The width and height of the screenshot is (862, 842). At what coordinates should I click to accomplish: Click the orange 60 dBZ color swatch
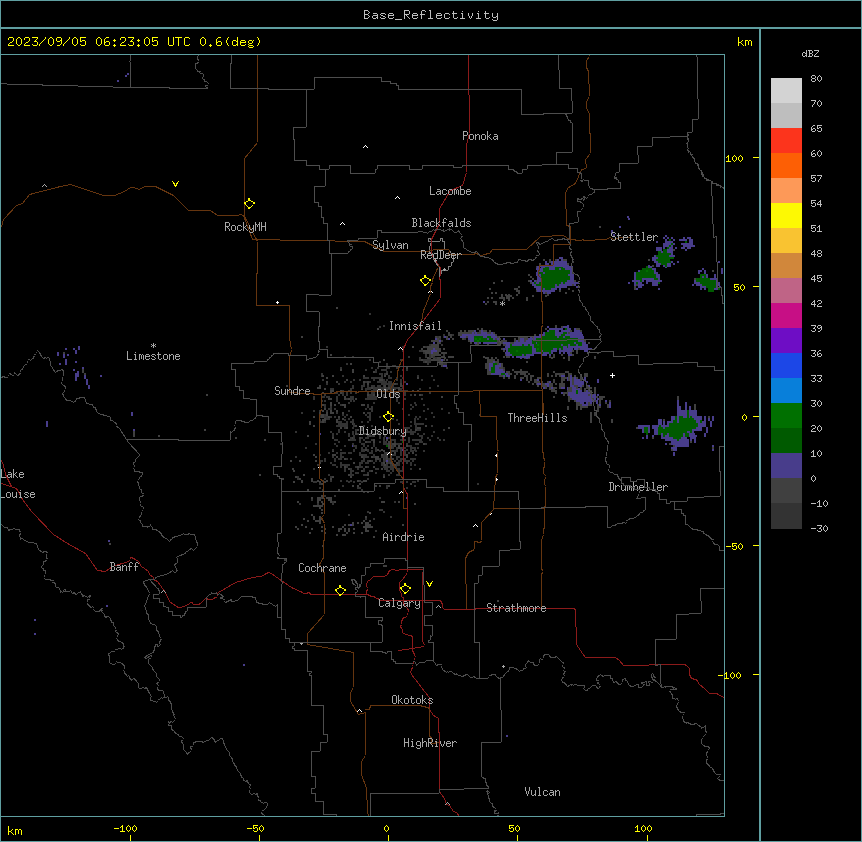click(x=786, y=165)
